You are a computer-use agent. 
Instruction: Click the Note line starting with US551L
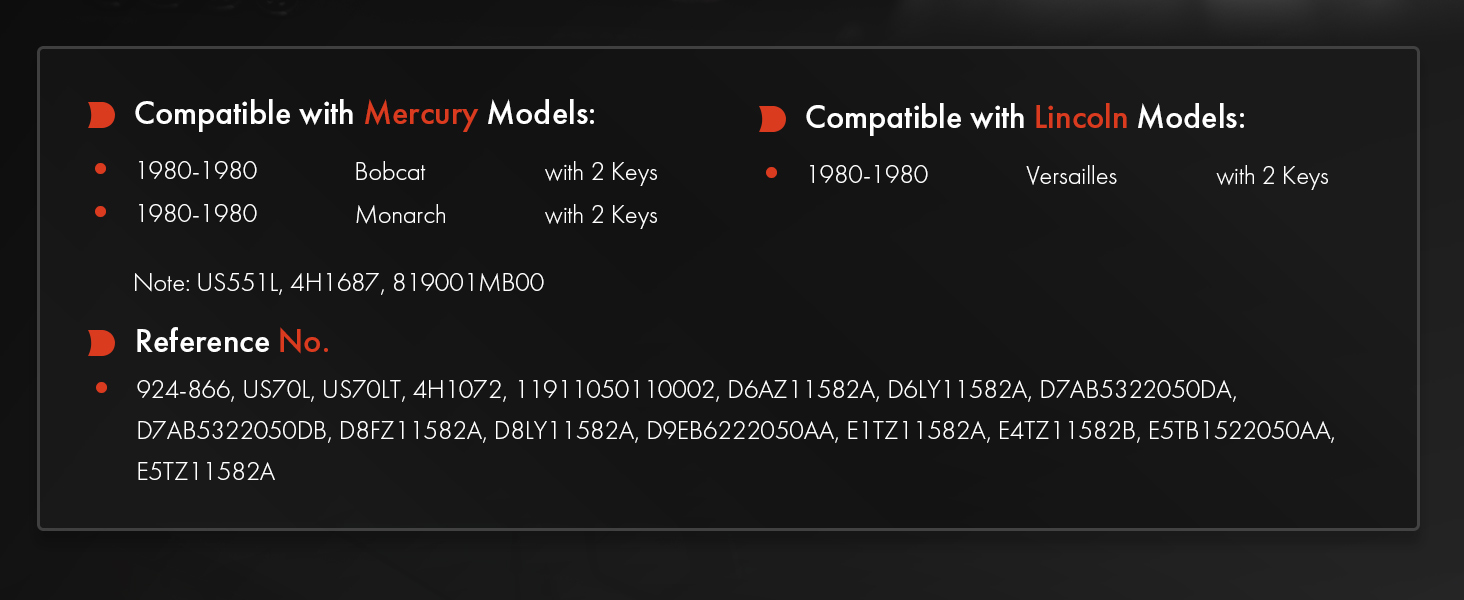click(338, 283)
